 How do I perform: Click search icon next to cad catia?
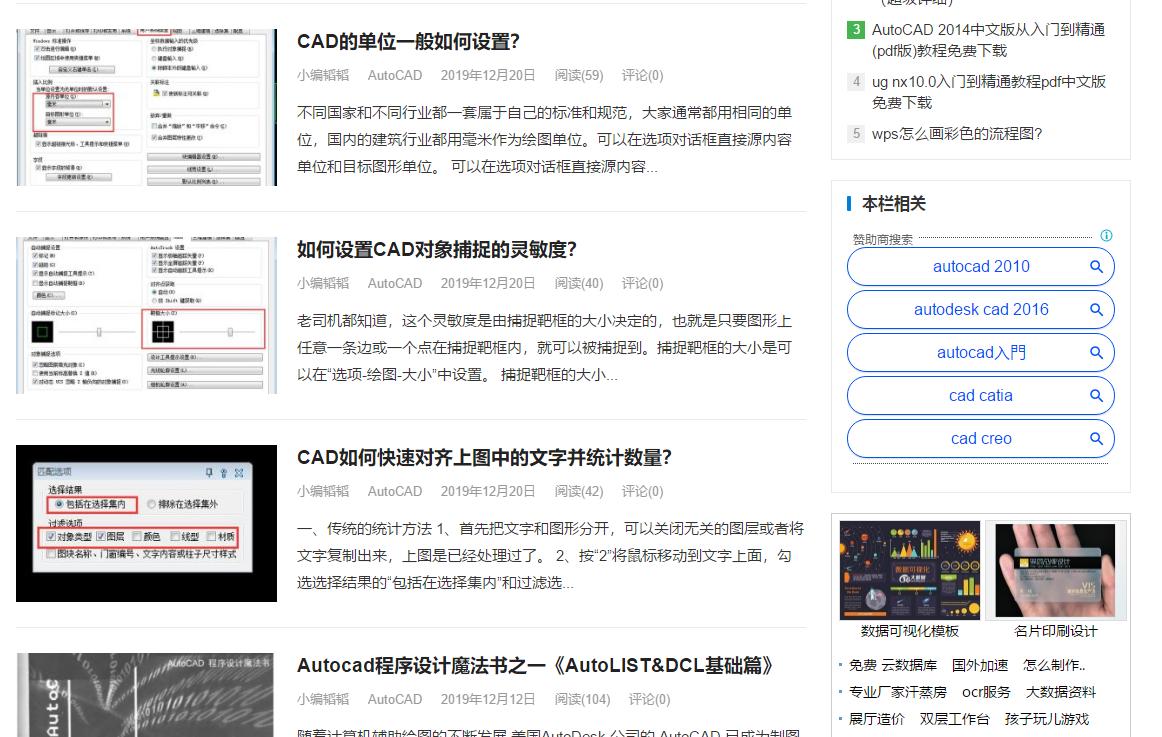pyautogui.click(x=1097, y=395)
